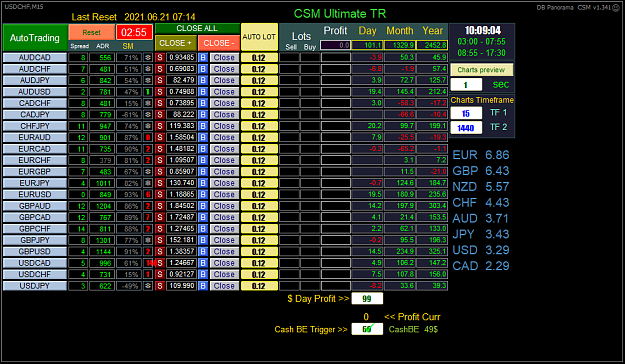Click the GBP 6.43 currency strength entry
625x364 pixels.
click(x=481, y=171)
